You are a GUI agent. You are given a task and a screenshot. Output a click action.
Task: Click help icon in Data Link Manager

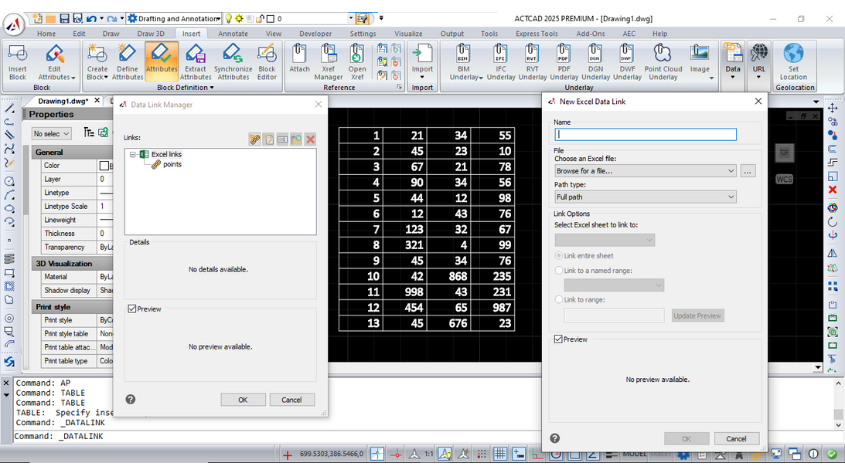130,400
